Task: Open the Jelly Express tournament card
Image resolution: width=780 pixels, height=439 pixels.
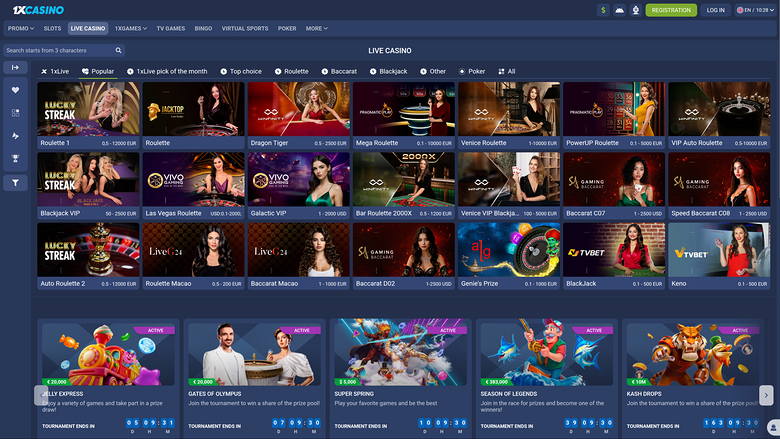Action: click(108, 379)
